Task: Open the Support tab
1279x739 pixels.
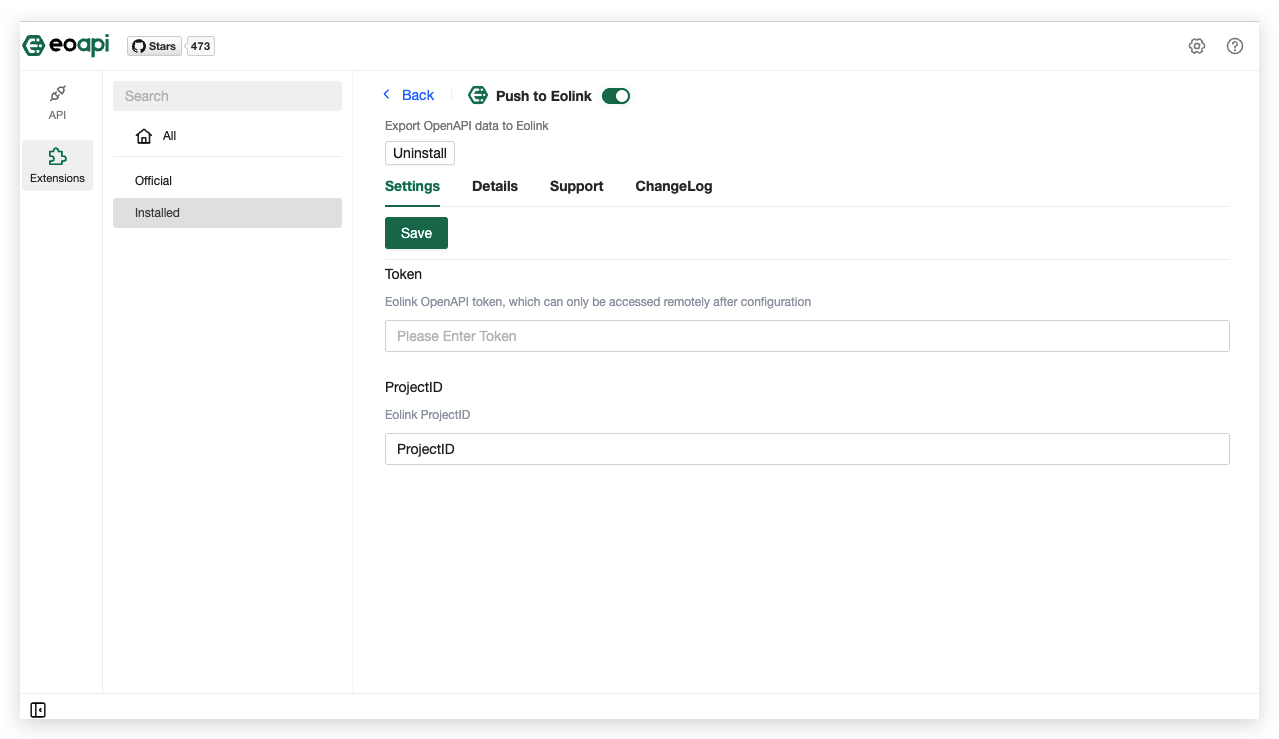Action: (577, 187)
